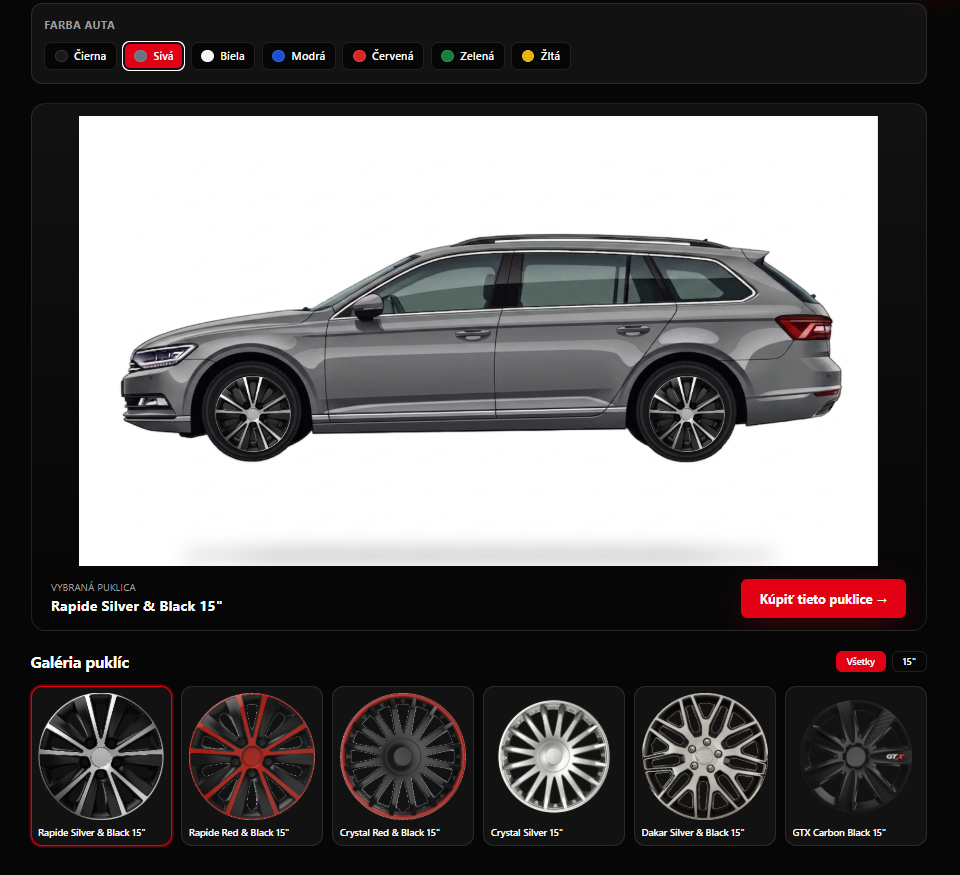Screen dimensions: 960x875
Task: Pick Crystal Red & Black 15" hubcap
Action: [x=403, y=766]
